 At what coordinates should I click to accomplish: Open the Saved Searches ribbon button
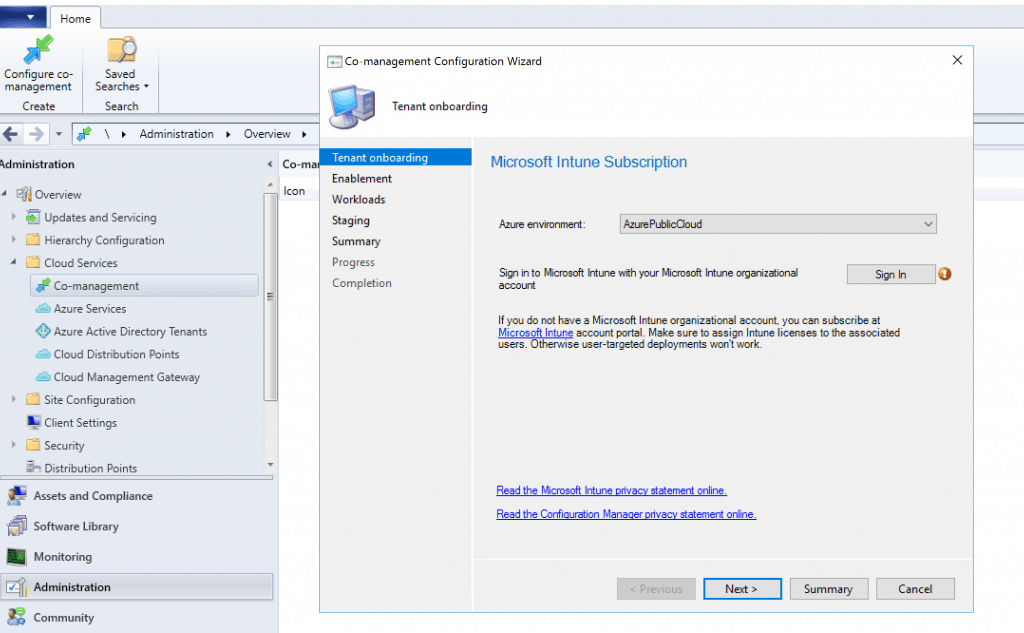121,64
